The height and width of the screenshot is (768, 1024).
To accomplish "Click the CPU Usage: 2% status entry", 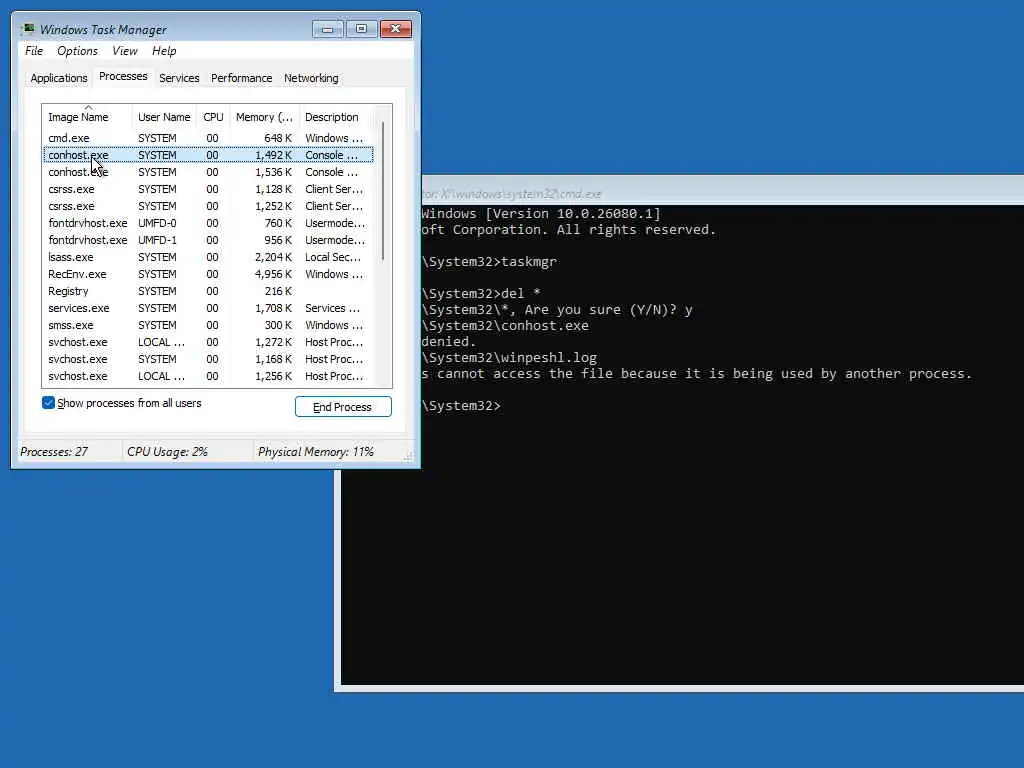I will click(x=167, y=452).
